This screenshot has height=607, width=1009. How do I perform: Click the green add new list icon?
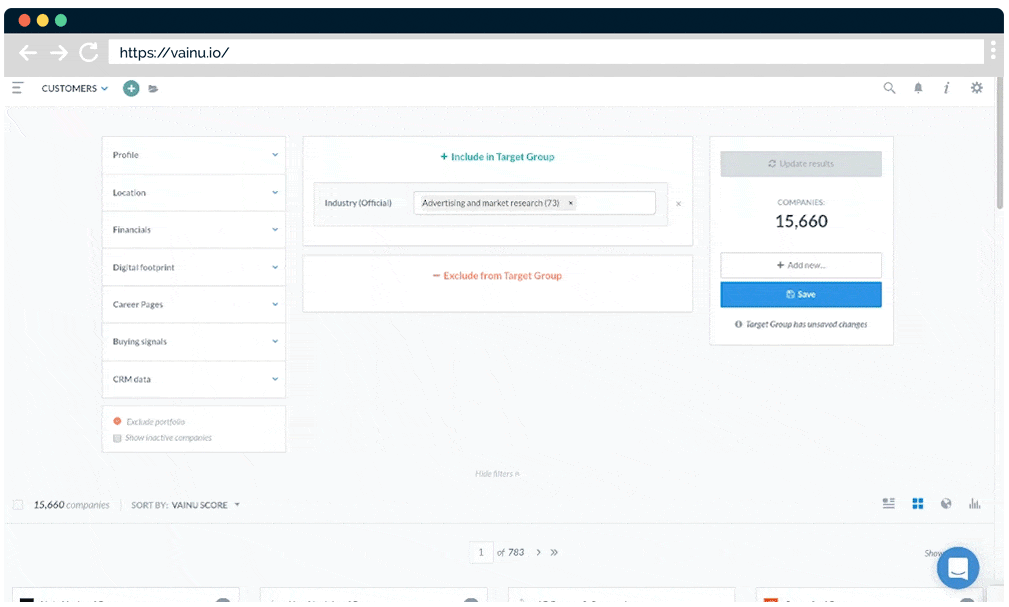[131, 88]
